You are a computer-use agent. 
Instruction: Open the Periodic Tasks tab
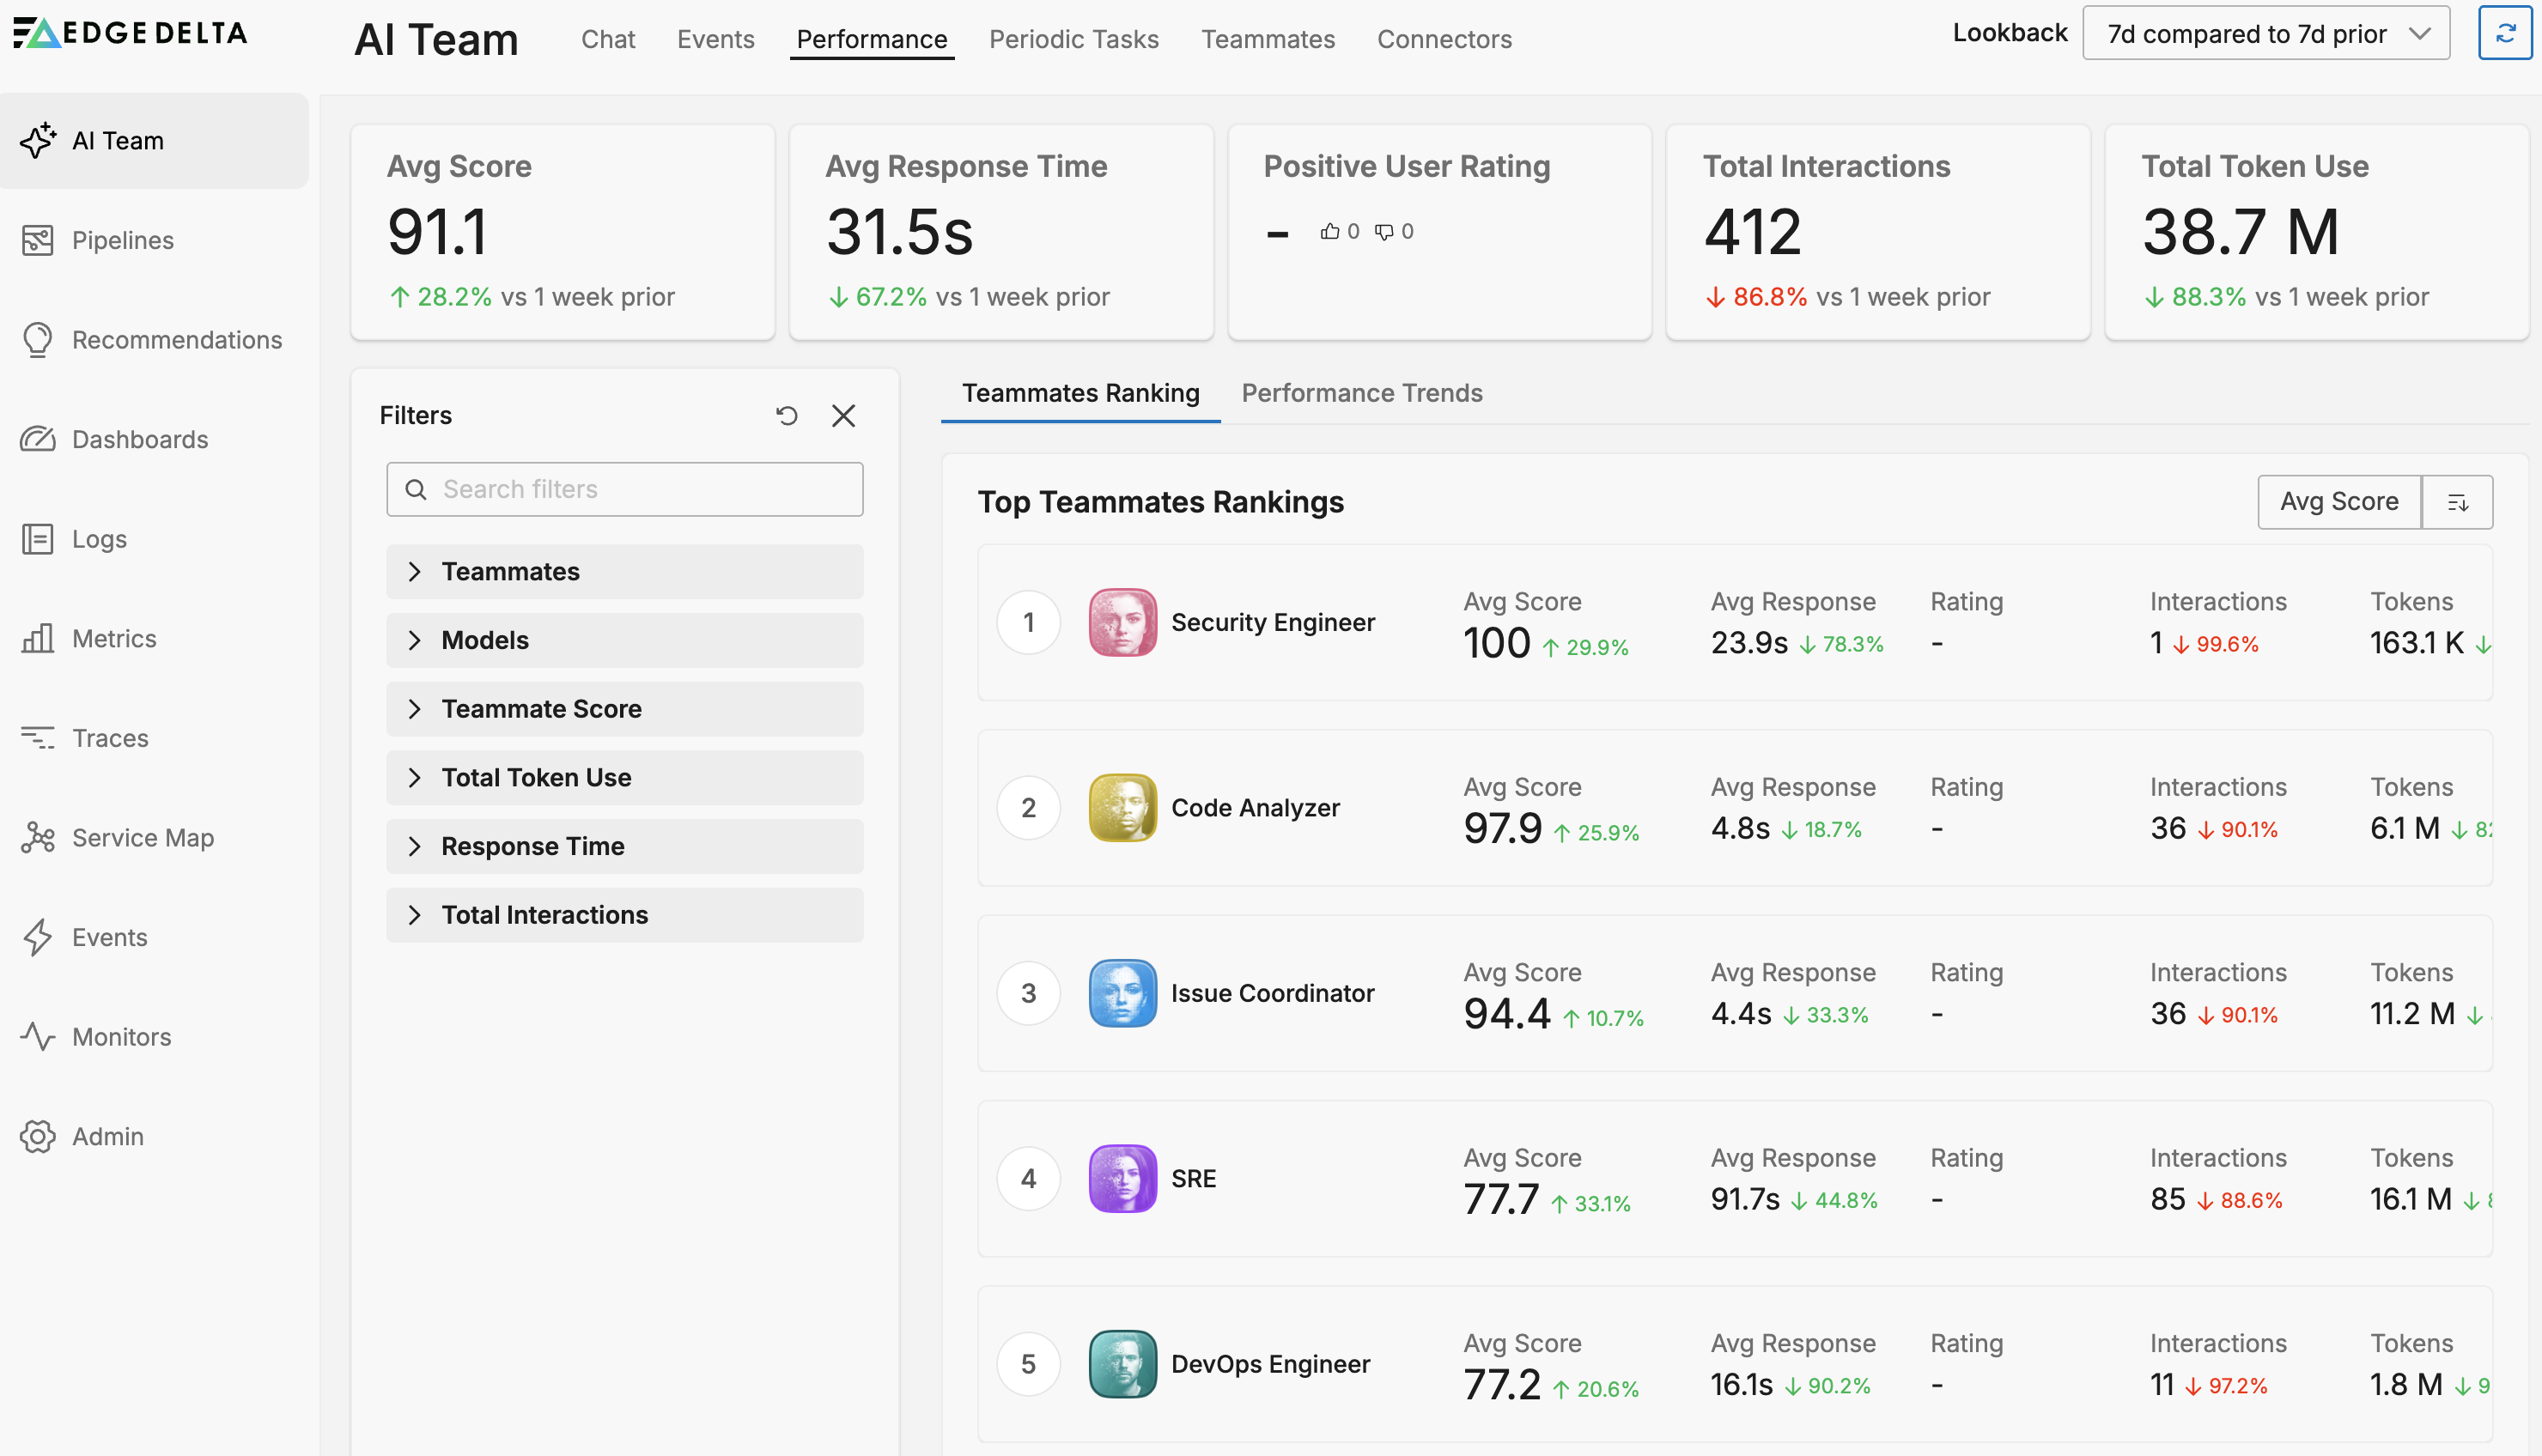coord(1073,39)
